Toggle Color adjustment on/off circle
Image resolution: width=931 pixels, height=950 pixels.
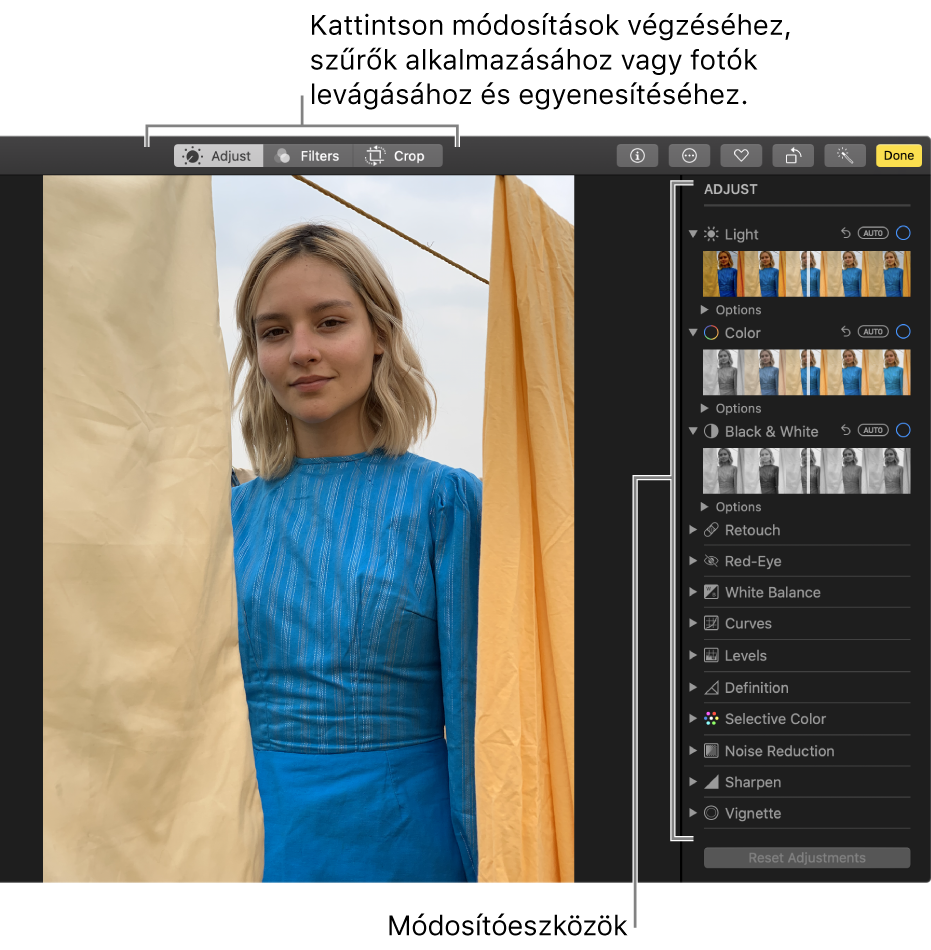coord(903,331)
